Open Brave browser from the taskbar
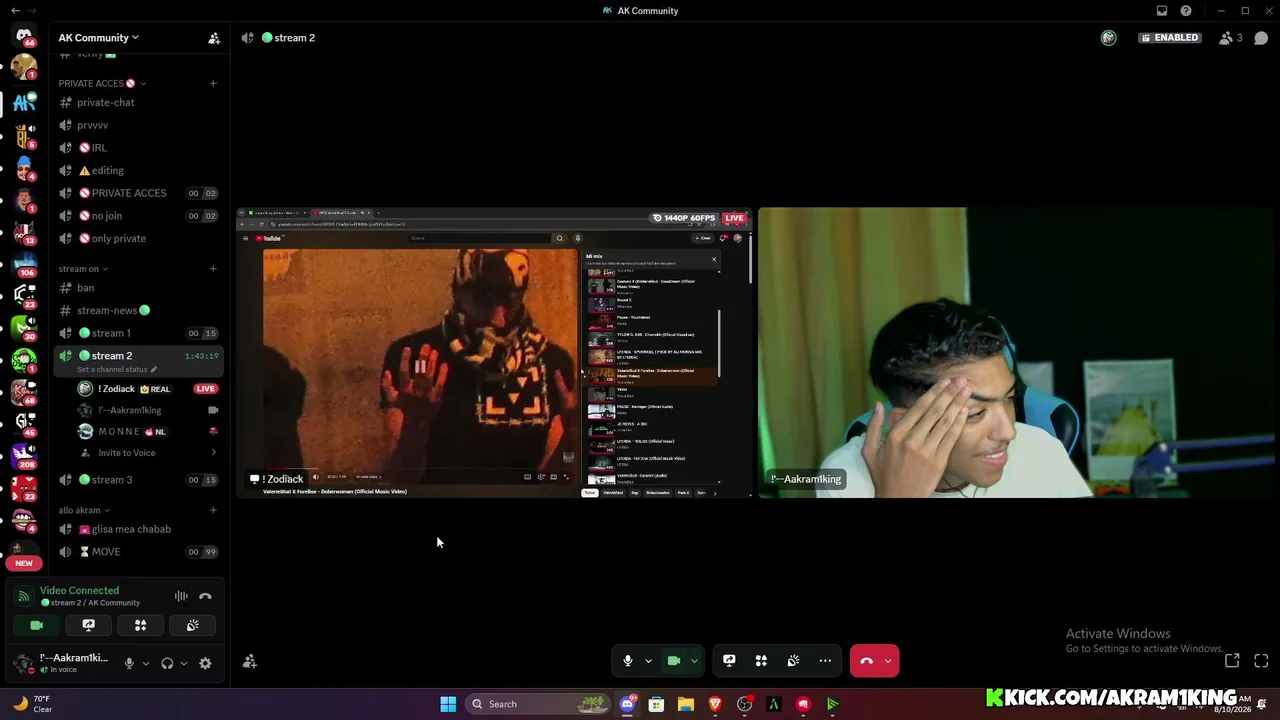Screen dimensions: 1280x720 [715, 704]
